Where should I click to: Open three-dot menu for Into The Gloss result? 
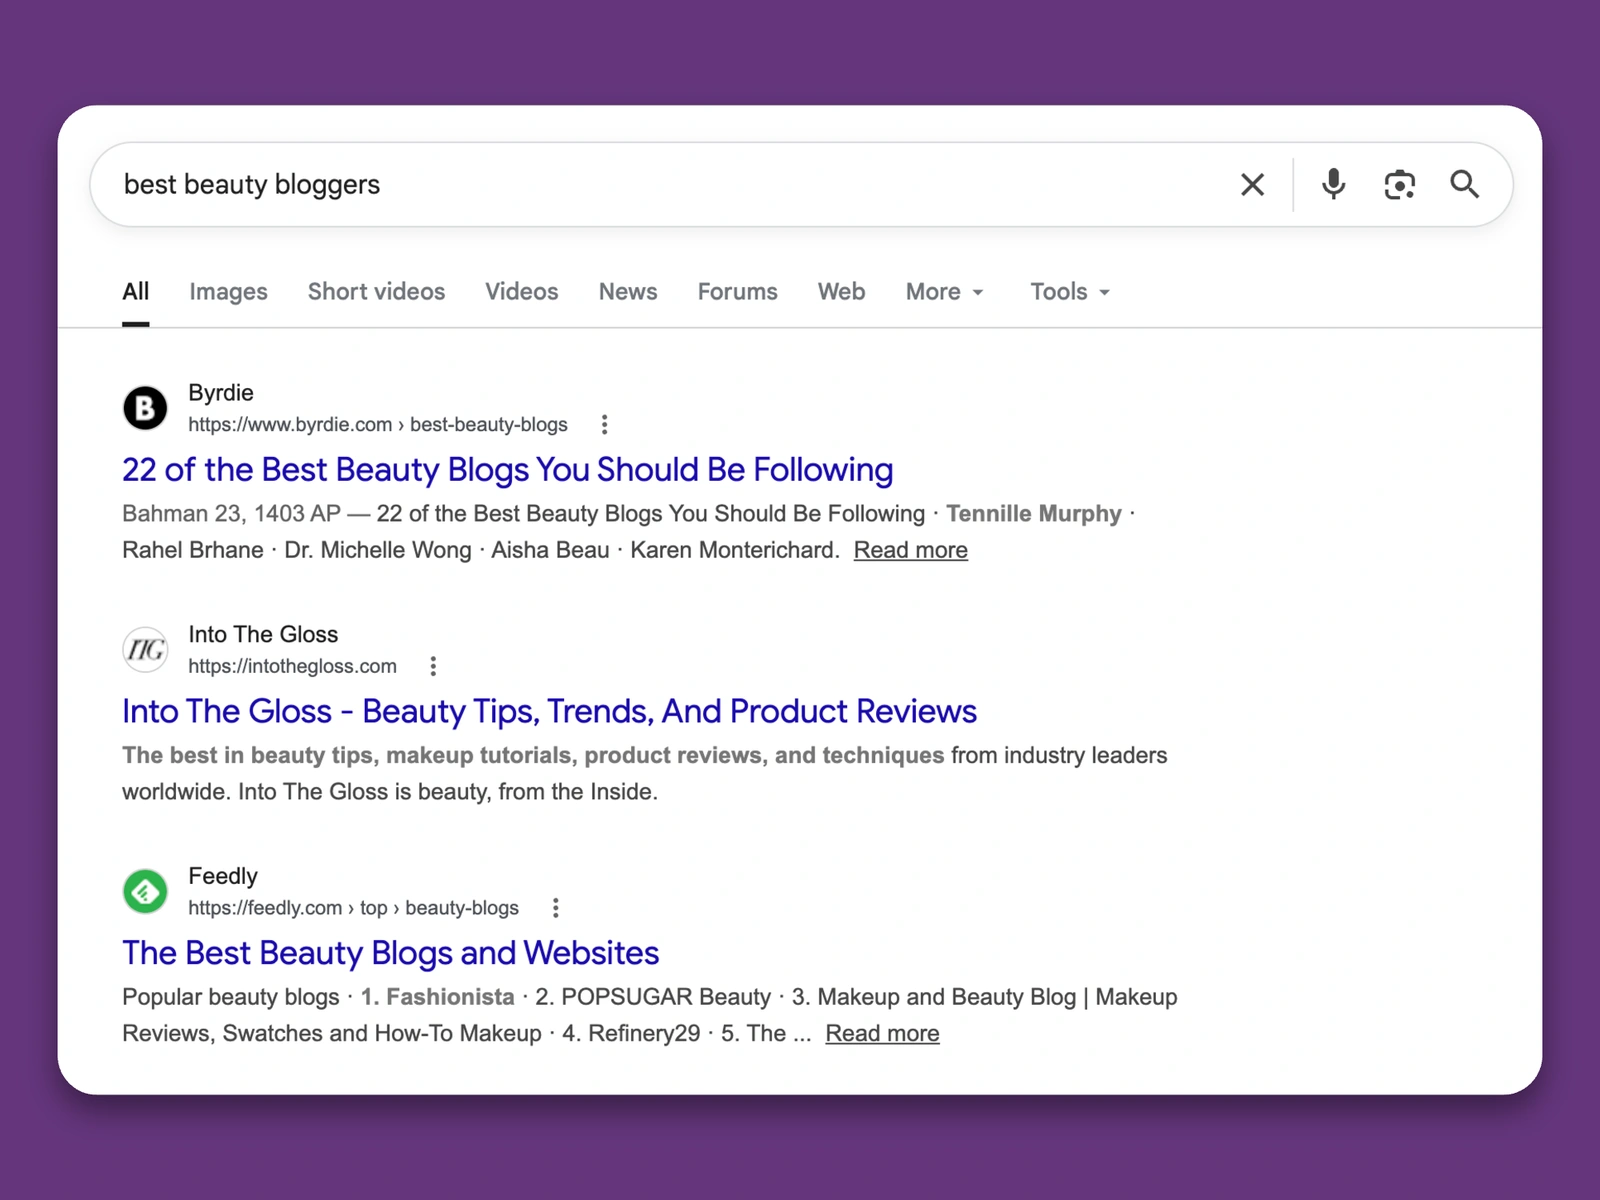433,666
